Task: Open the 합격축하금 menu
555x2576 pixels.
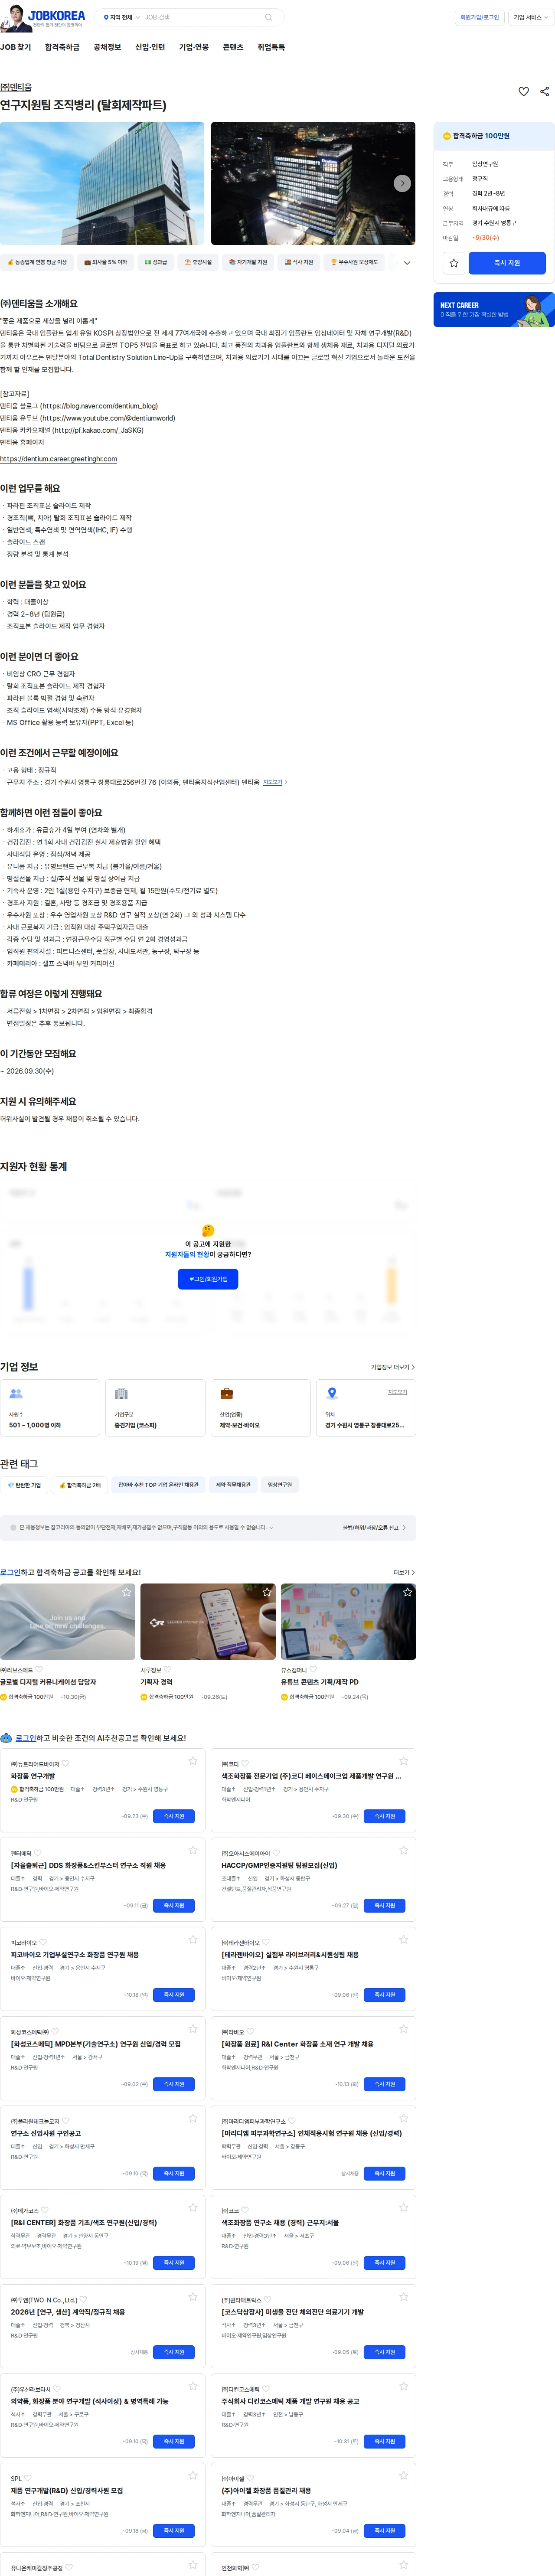Action: pos(62,47)
